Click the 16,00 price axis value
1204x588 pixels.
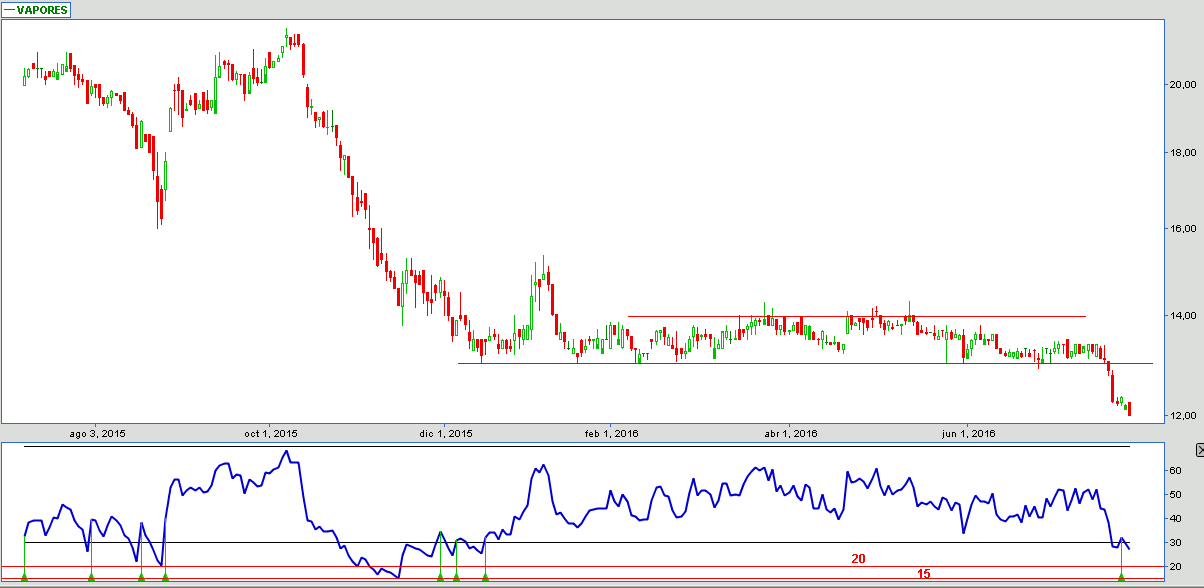tap(1185, 229)
